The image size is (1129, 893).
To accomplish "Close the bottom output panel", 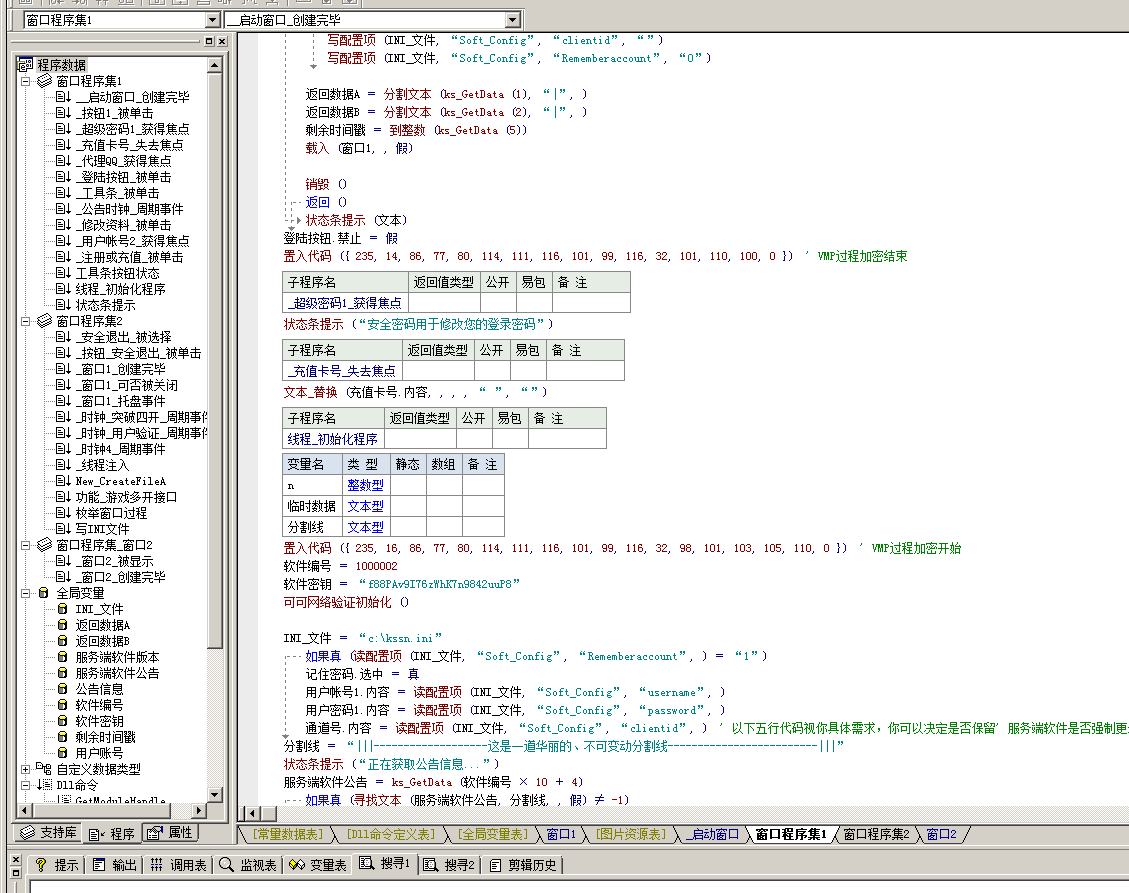I will (x=16, y=859).
